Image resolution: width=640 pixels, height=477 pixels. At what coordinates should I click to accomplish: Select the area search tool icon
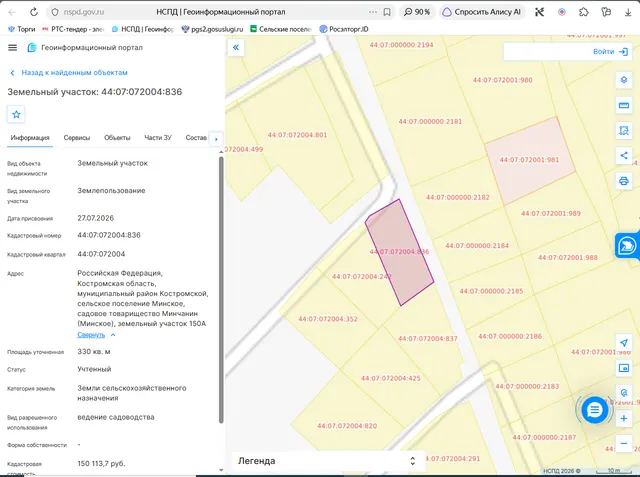point(624,131)
